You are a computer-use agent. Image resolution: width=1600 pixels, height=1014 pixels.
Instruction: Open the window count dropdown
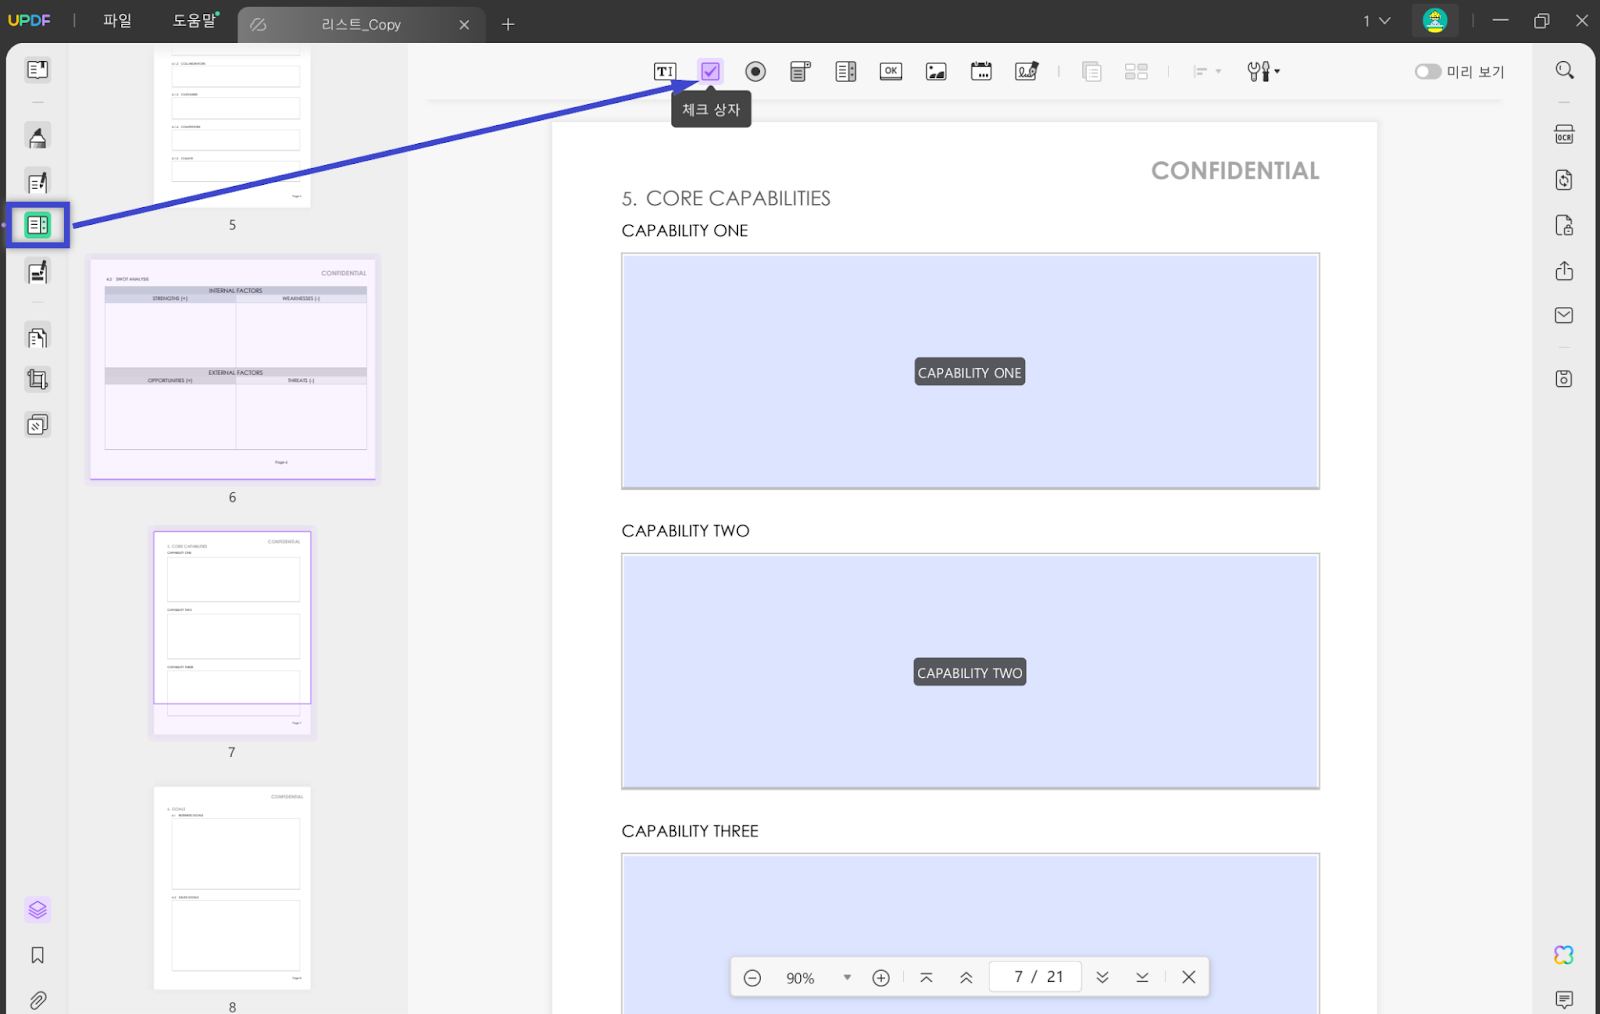click(1377, 21)
